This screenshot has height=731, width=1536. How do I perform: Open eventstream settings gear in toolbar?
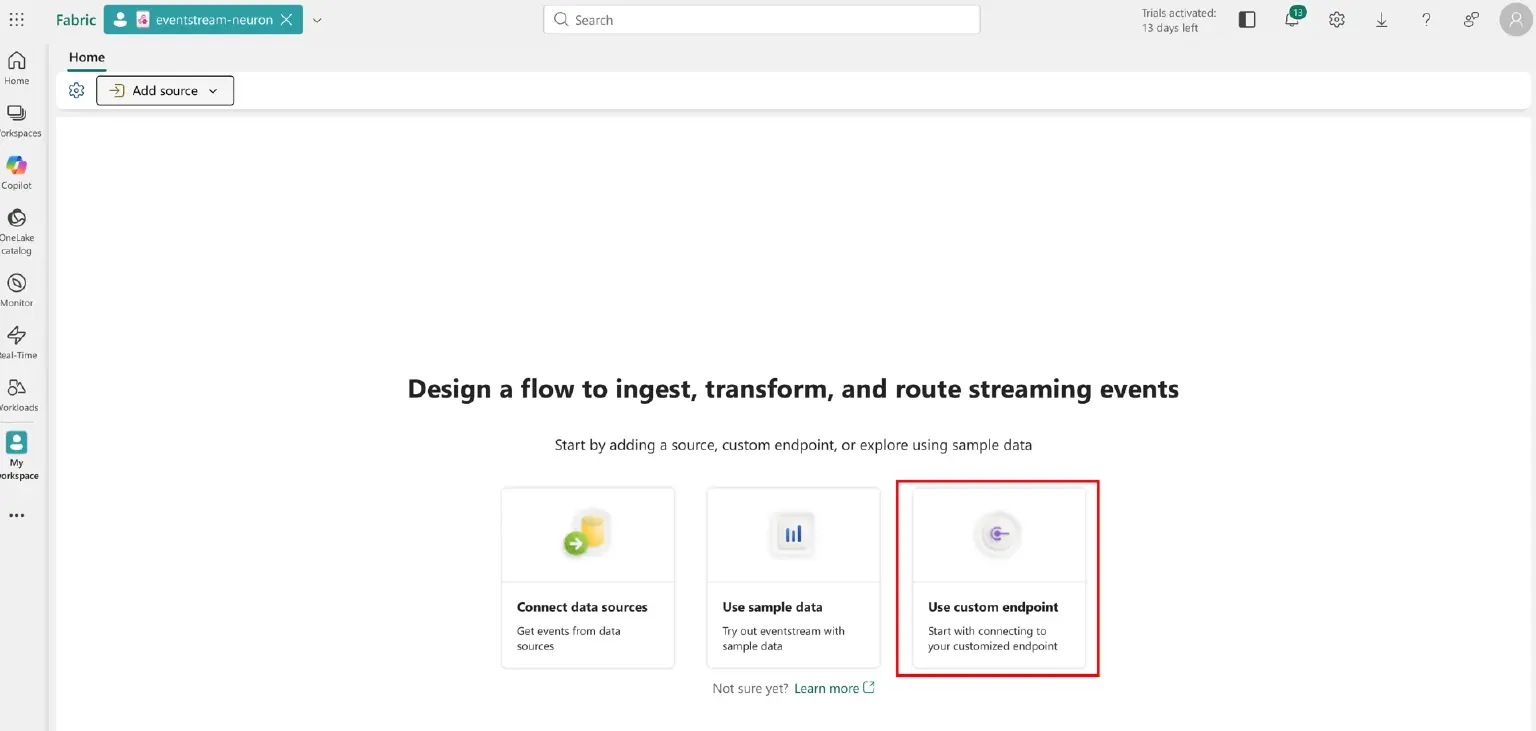tap(77, 91)
